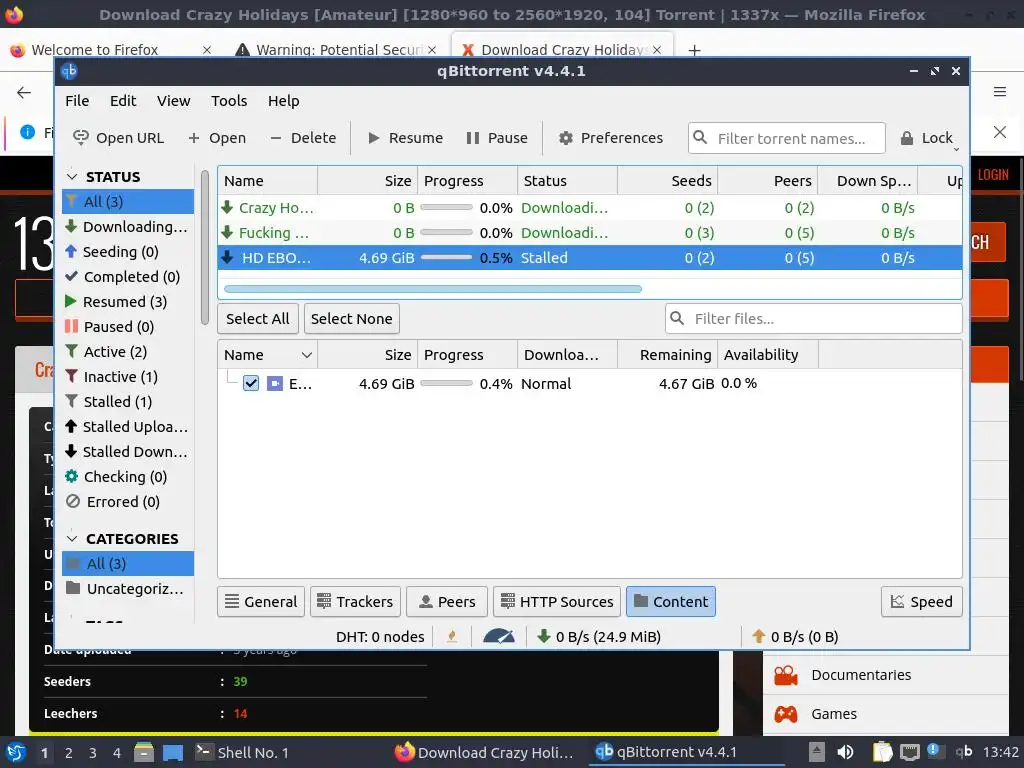Select the HD EBO… torrent row
This screenshot has width=1024, height=768.
pyautogui.click(x=590, y=257)
